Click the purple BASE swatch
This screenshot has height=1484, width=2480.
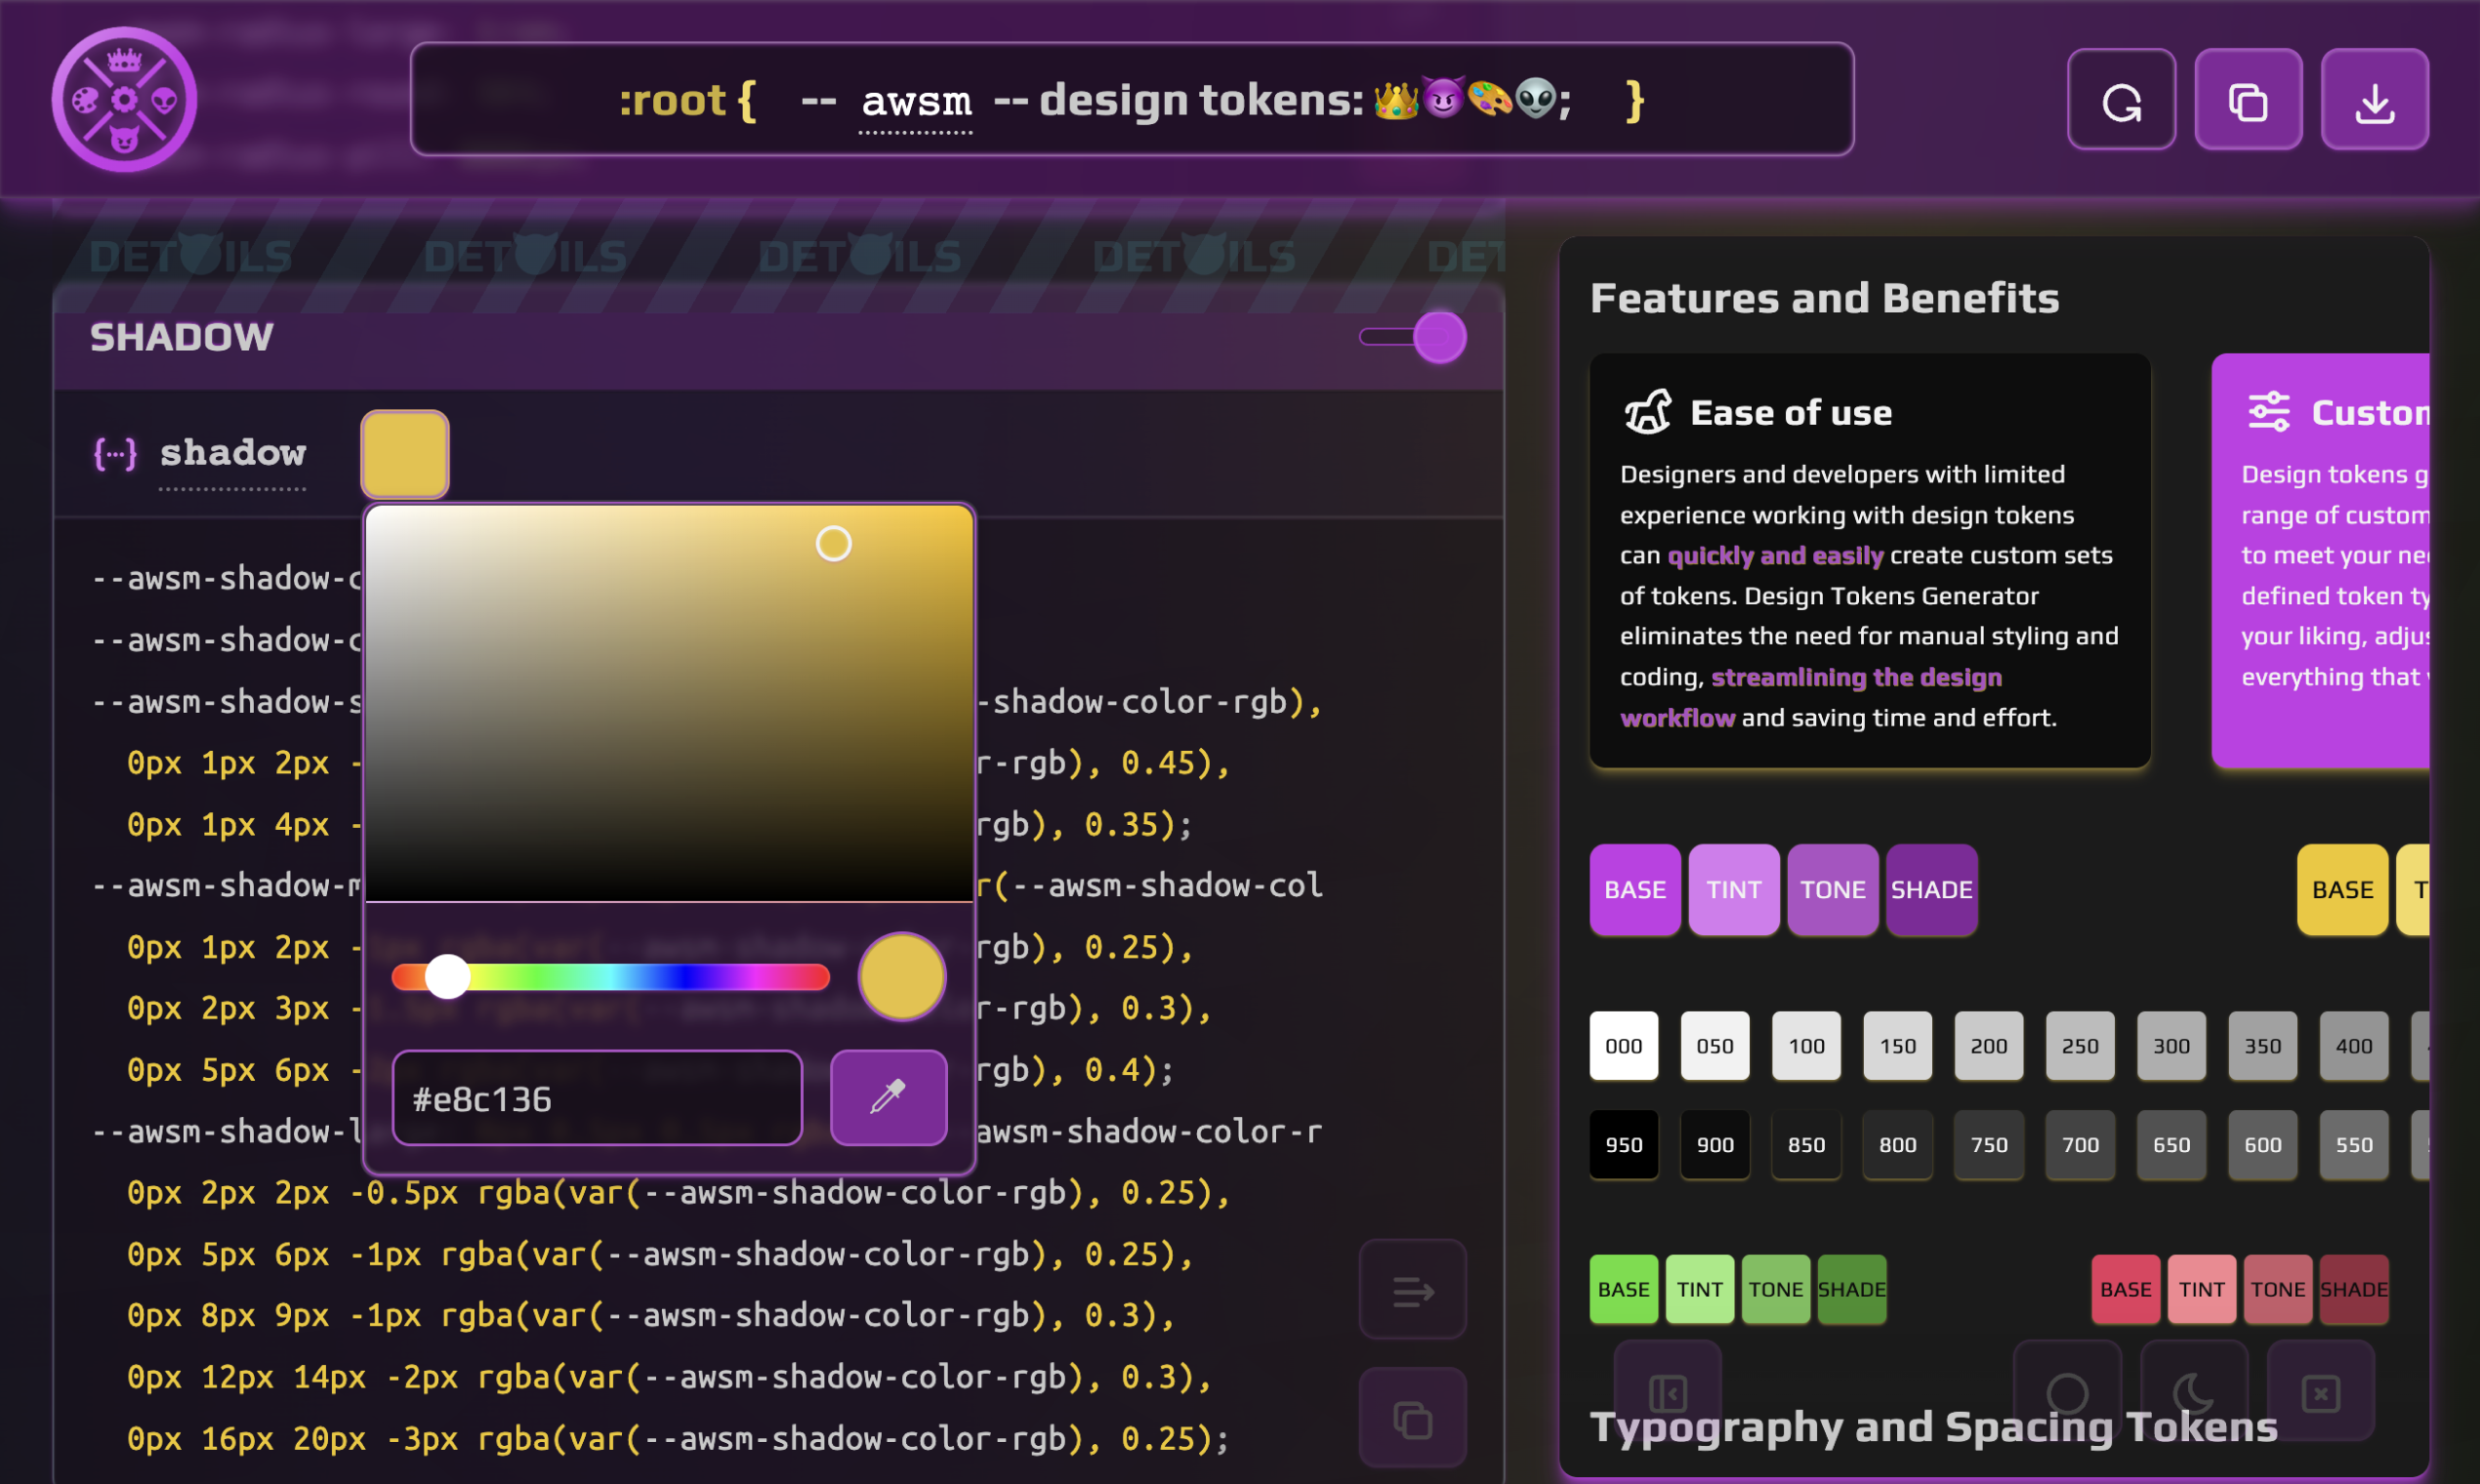1635,889
